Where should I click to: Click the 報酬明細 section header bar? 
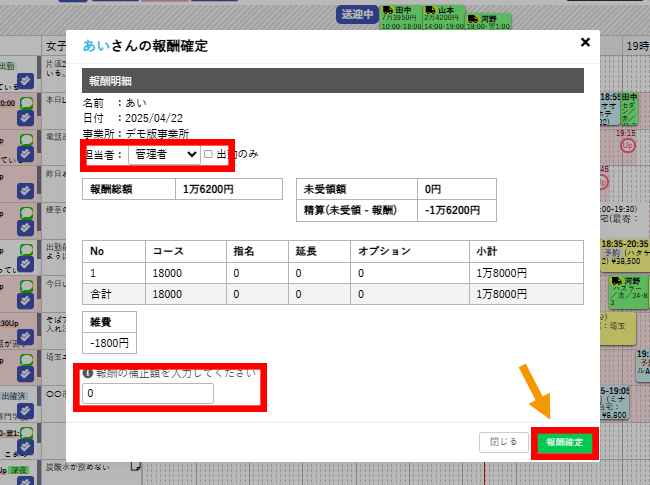click(x=333, y=81)
